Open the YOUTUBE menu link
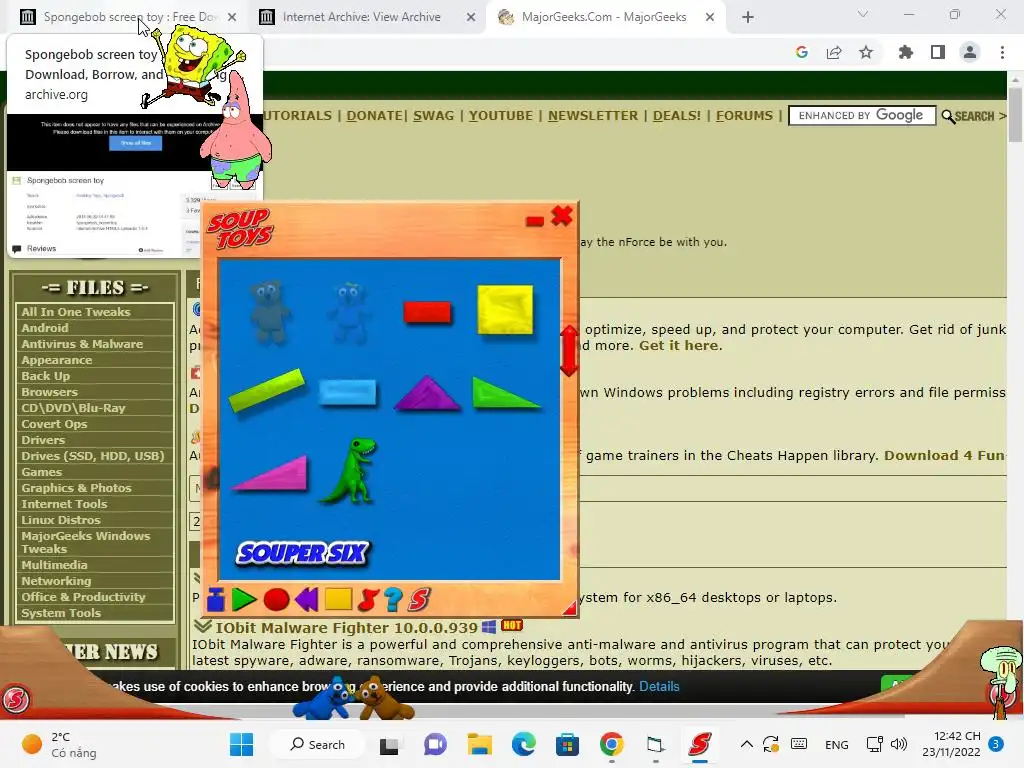The width and height of the screenshot is (1024, 768). [x=501, y=116]
